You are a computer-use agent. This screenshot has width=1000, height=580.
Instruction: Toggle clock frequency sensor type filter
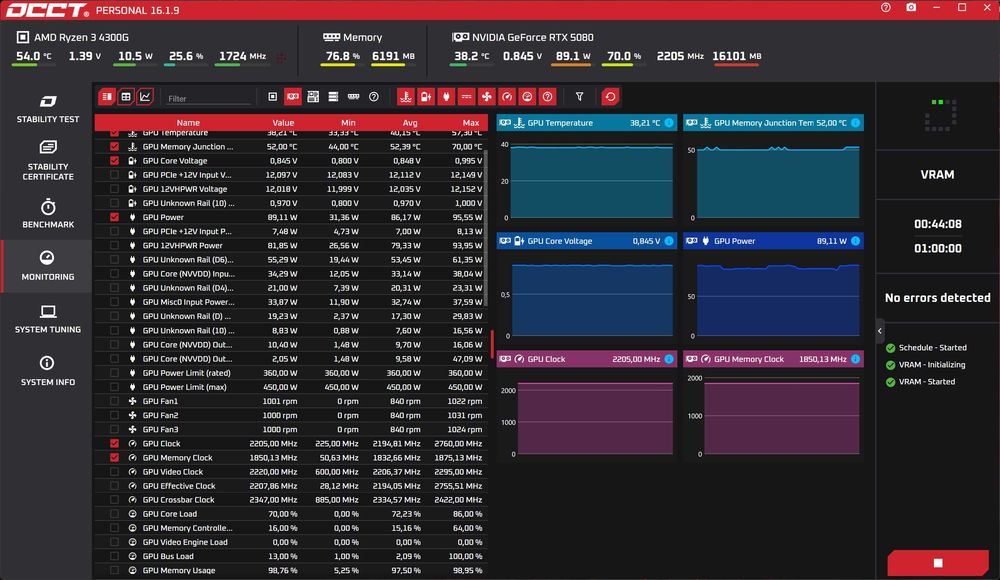(507, 97)
